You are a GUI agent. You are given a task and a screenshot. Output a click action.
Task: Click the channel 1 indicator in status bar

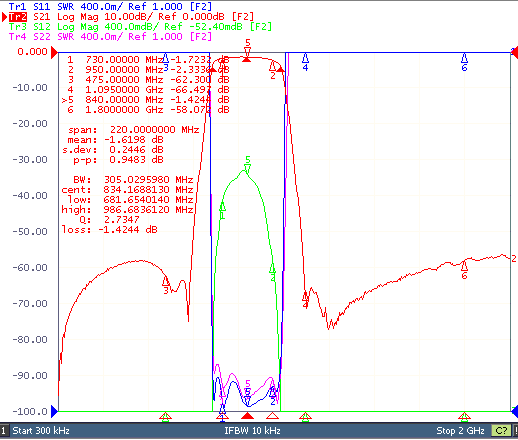4,431
